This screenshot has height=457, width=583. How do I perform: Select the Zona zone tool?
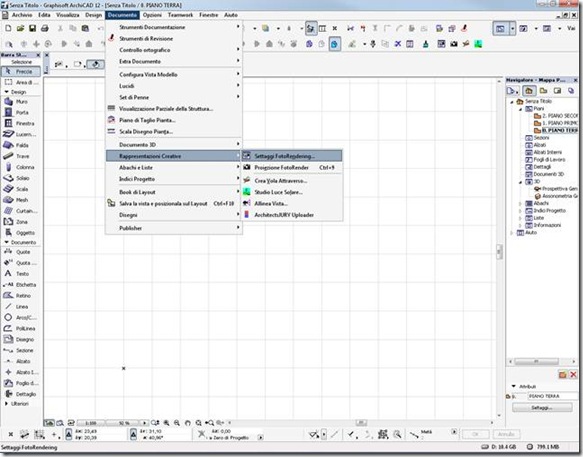coord(21,222)
